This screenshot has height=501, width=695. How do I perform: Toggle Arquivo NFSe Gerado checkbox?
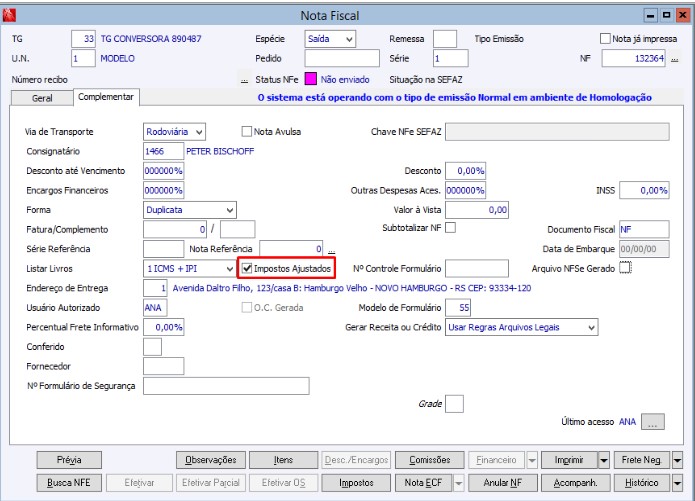(x=625, y=267)
